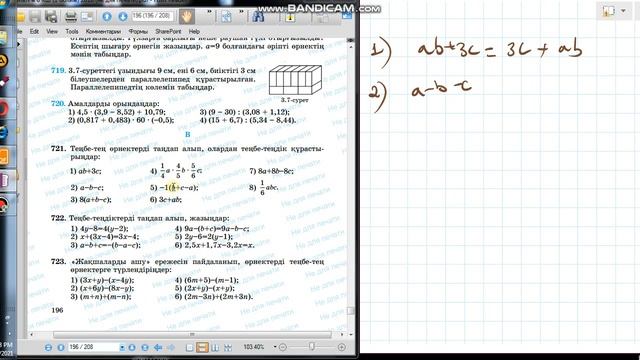The width and height of the screenshot is (640, 360).
Task: Click the Save disk icon in toolbar
Action: coord(35,17)
